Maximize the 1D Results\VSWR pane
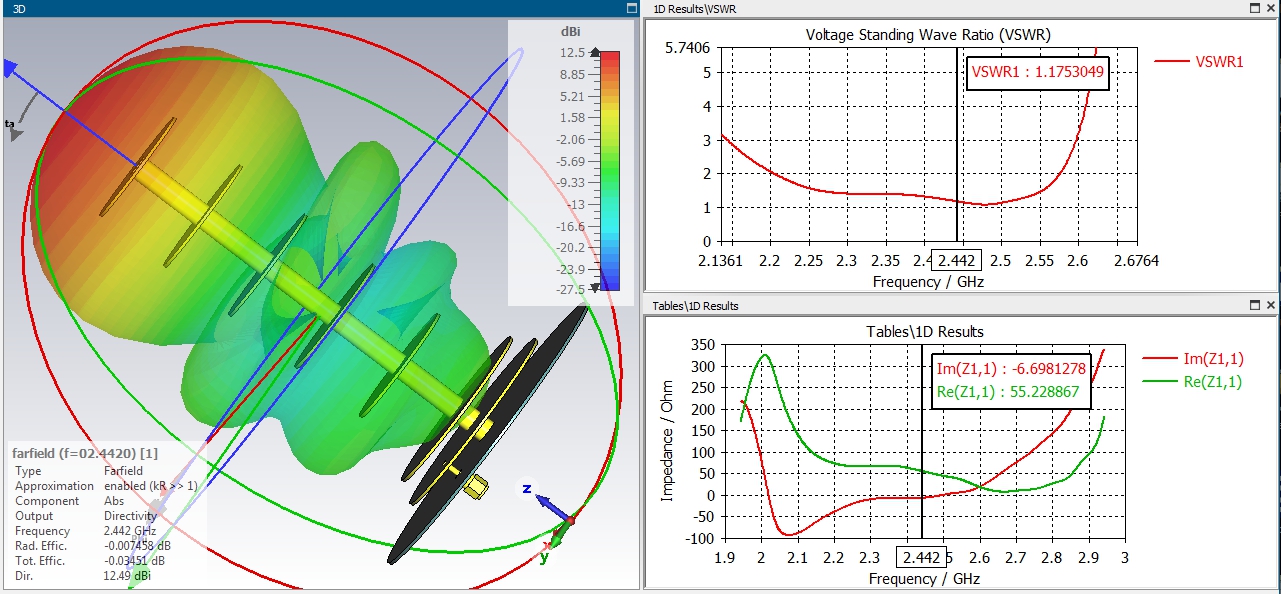 (1255, 8)
